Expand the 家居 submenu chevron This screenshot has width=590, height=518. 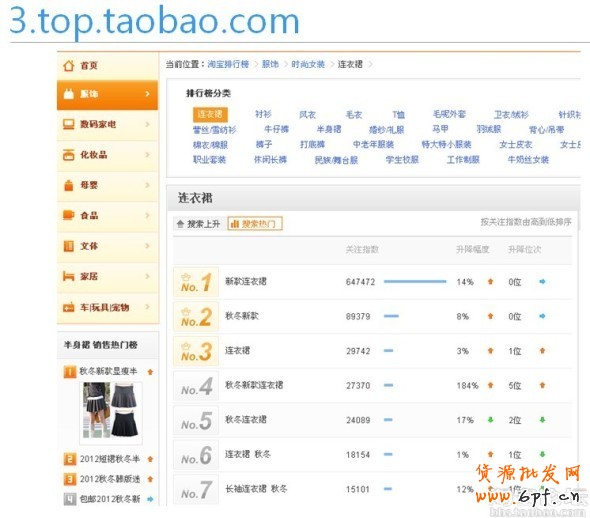(x=148, y=276)
